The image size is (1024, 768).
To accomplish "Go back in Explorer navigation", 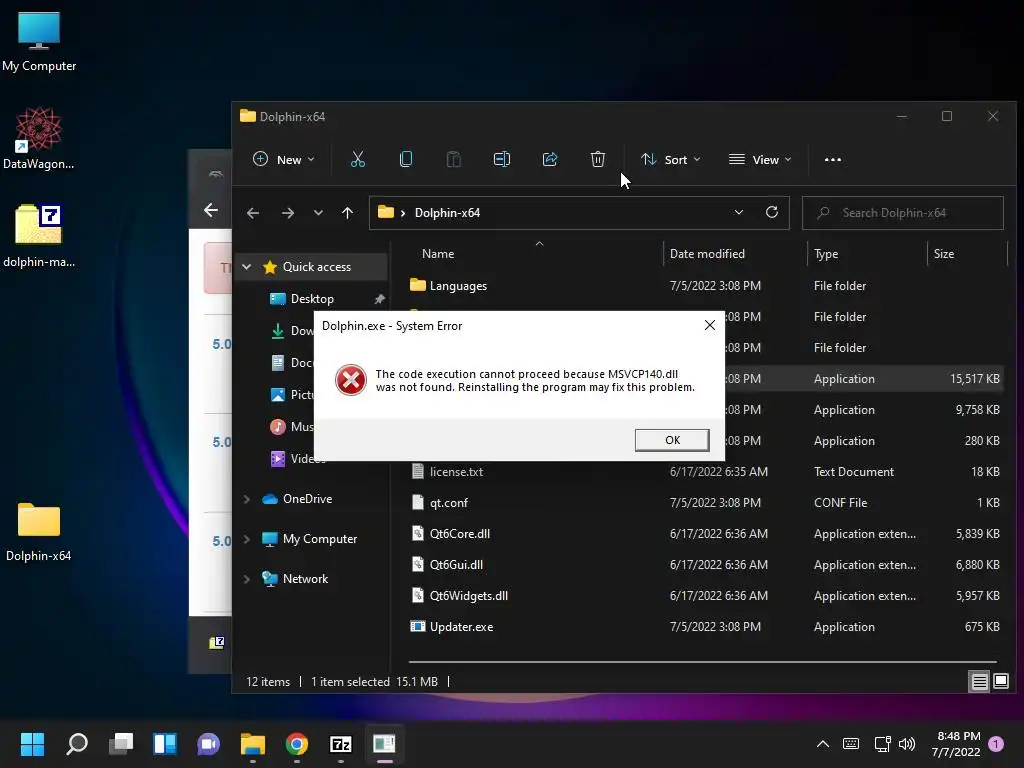I will [253, 213].
